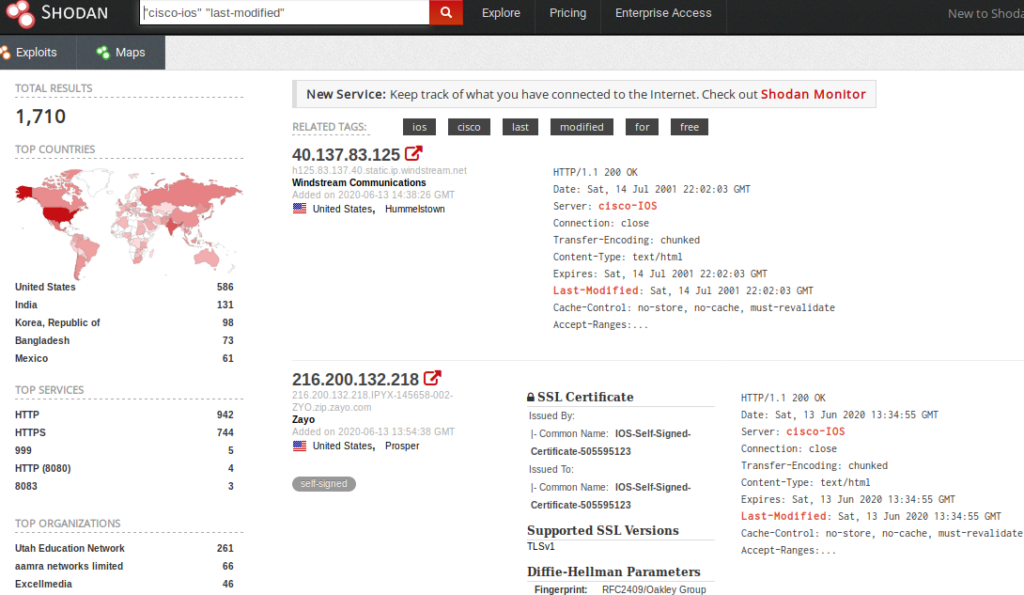The image size is (1024, 595).
Task: Select the 'last' related tag
Action: coord(520,127)
